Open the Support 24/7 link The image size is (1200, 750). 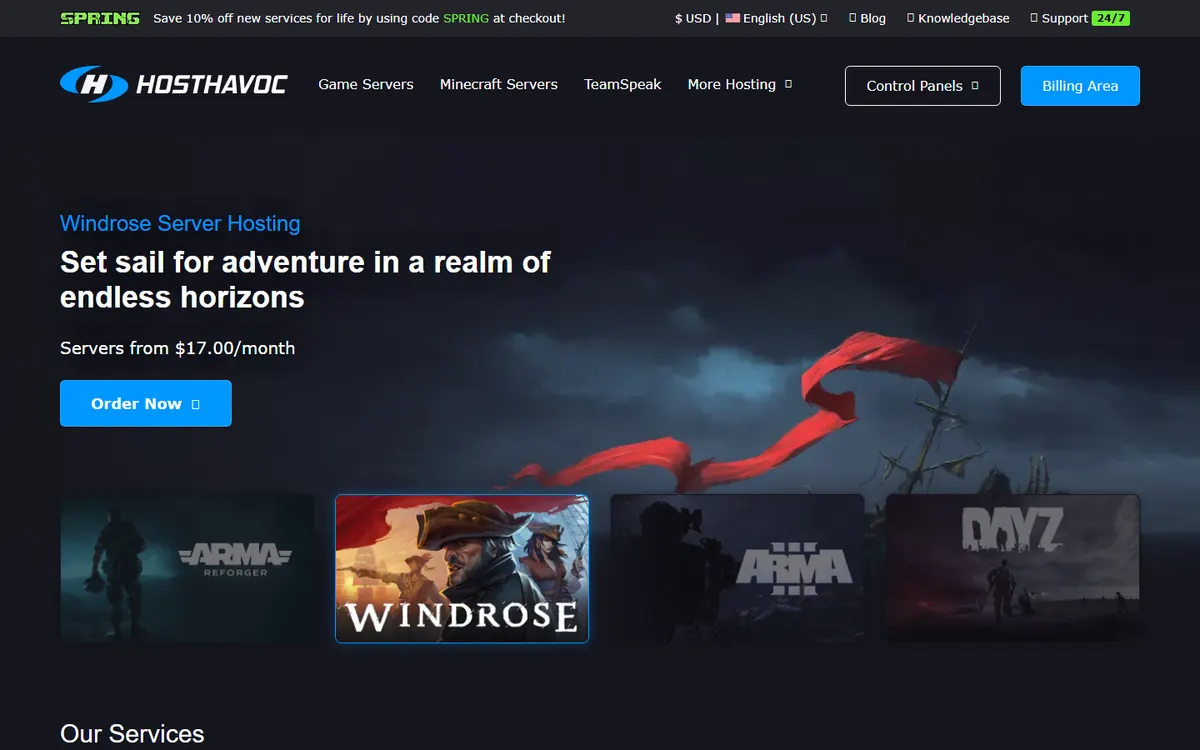[1080, 18]
